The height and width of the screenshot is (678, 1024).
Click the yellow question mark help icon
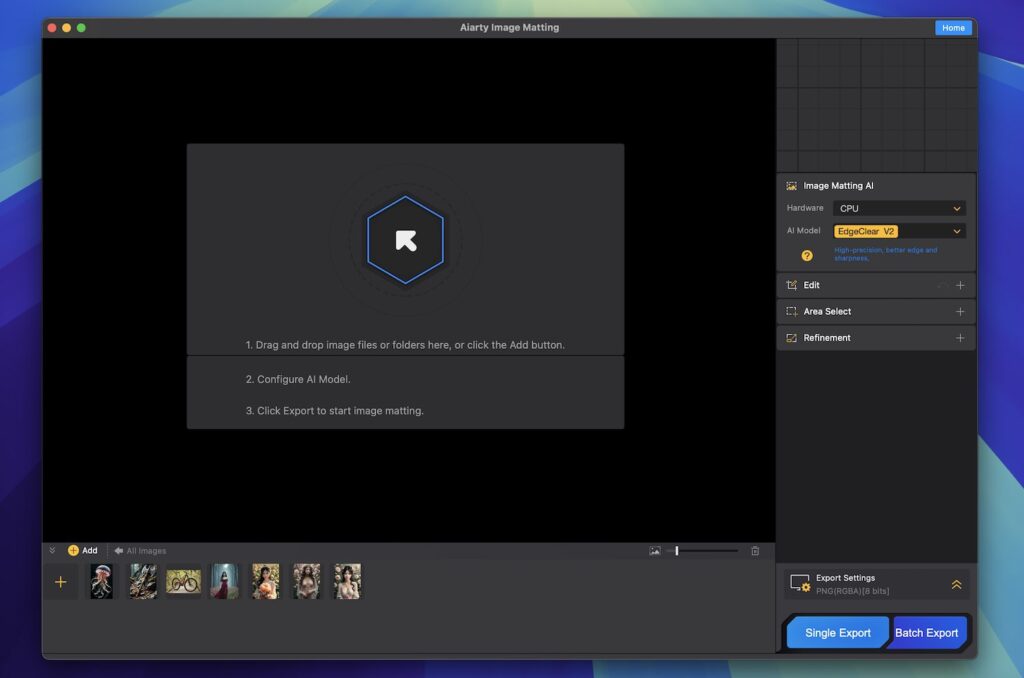807,255
